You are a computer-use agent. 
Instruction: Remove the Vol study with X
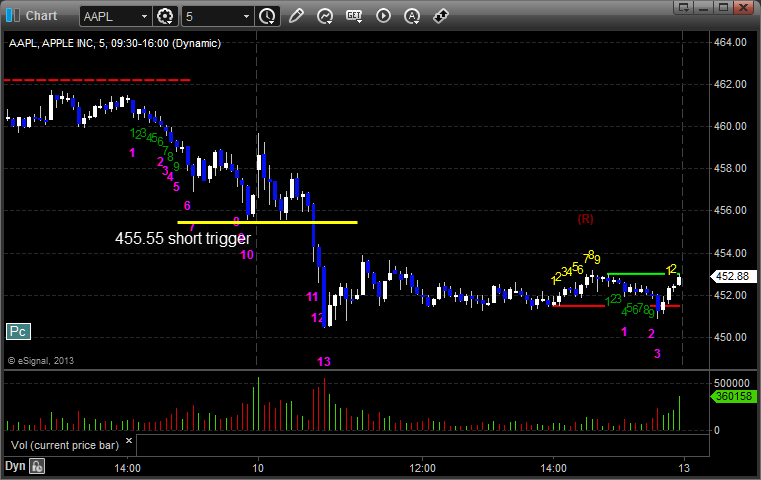[129, 441]
